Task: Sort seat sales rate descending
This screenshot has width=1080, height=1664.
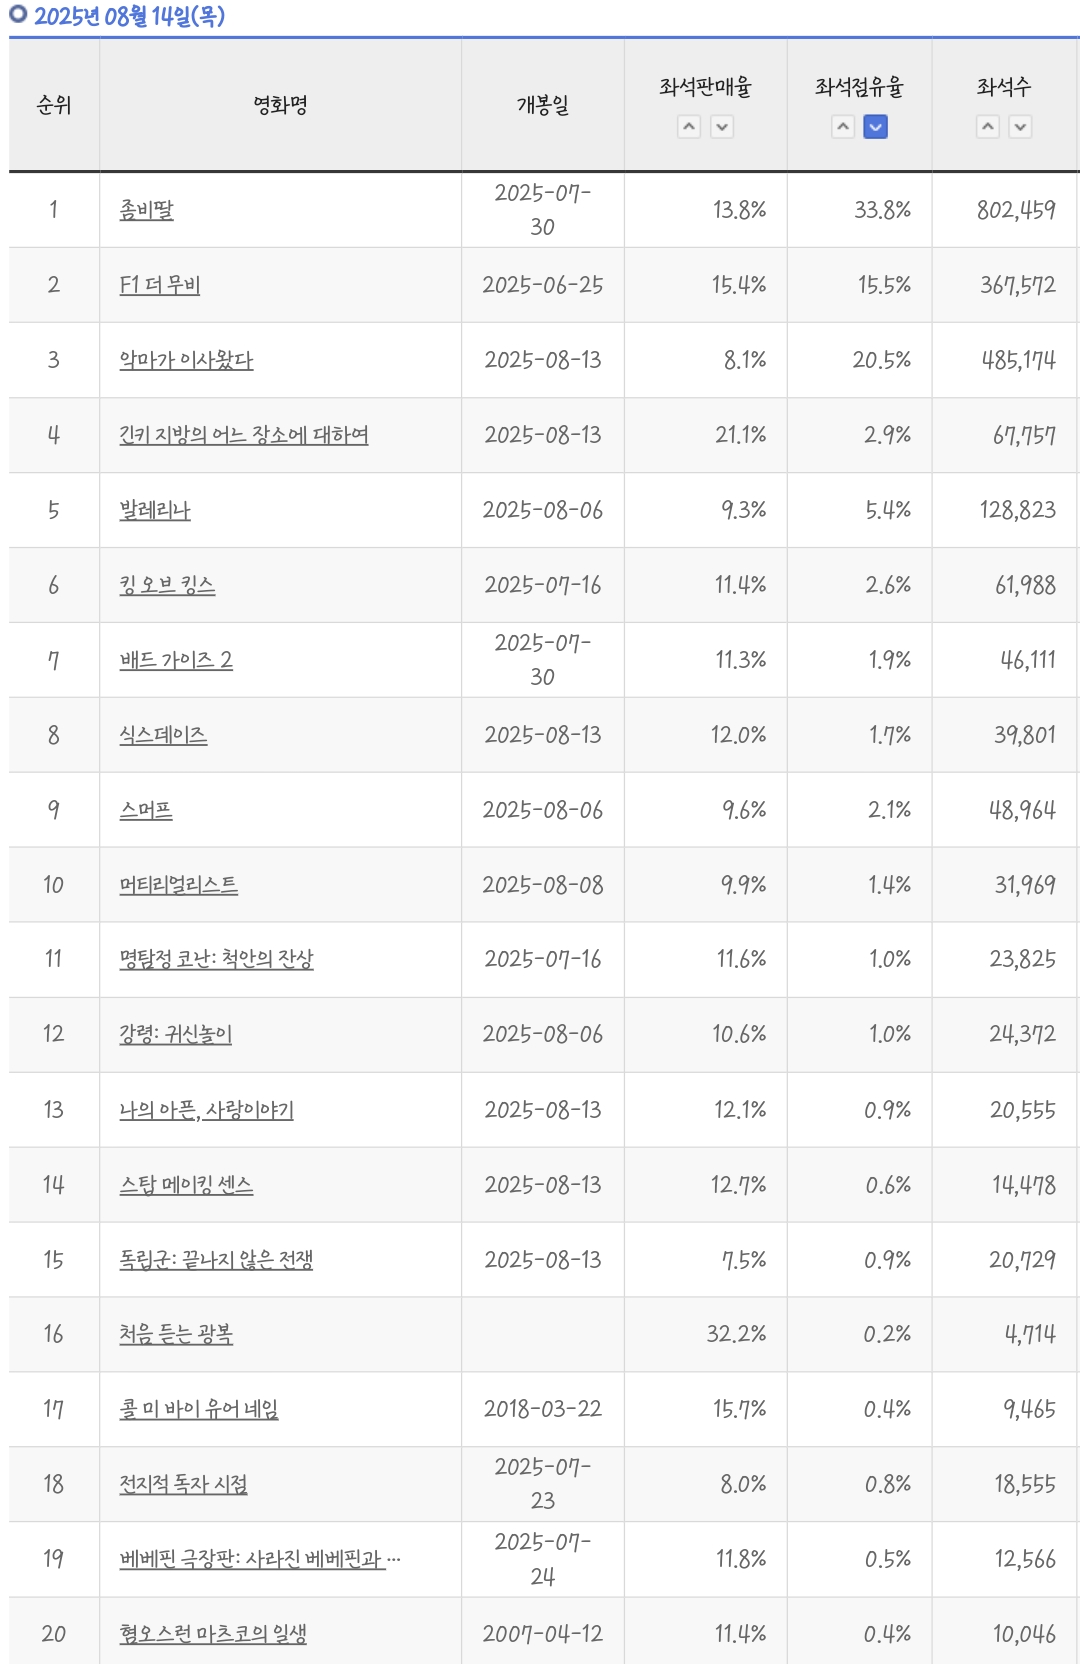Action: [722, 127]
